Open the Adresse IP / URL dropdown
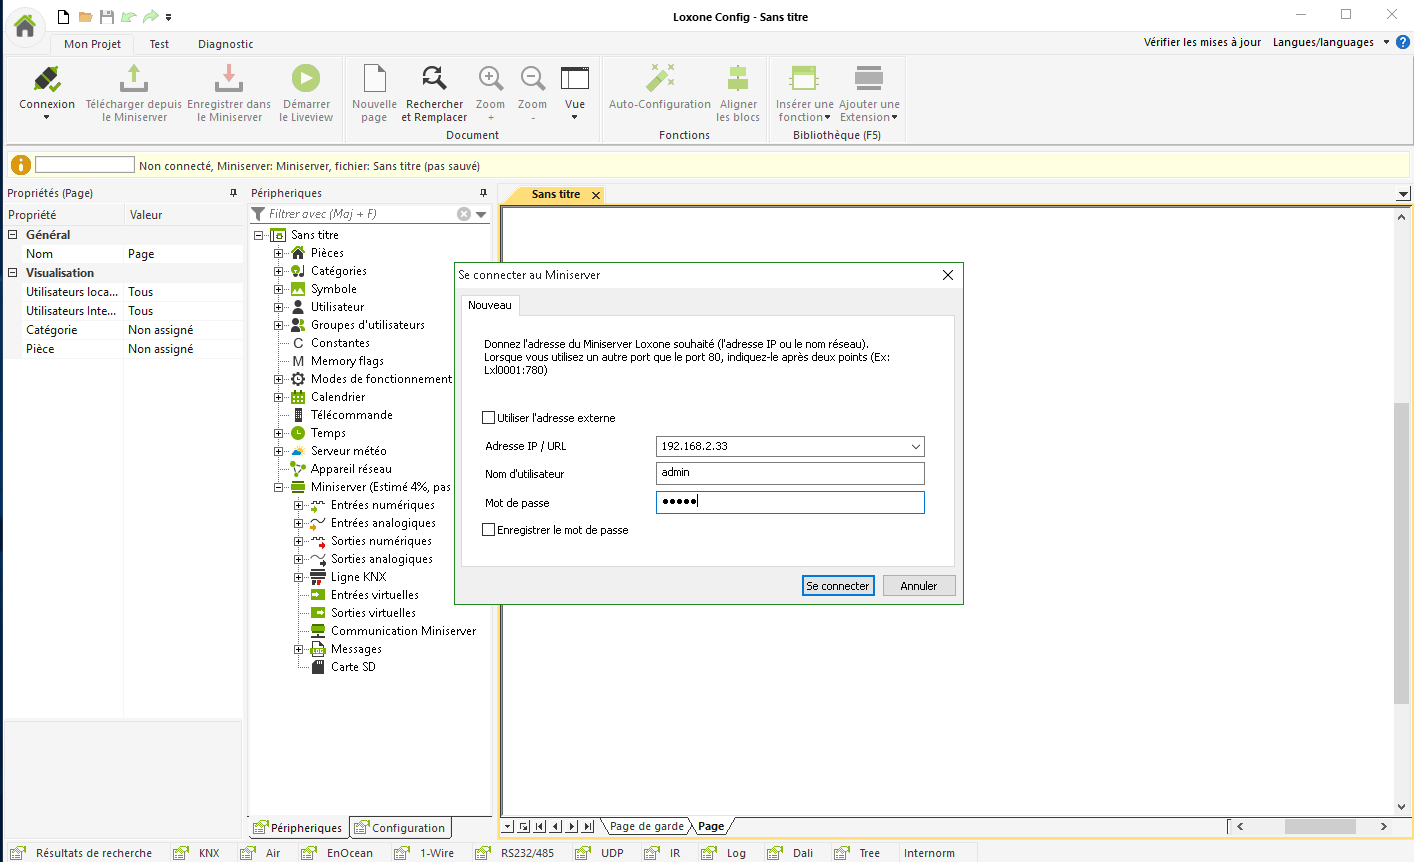The image size is (1414, 862). coord(915,447)
